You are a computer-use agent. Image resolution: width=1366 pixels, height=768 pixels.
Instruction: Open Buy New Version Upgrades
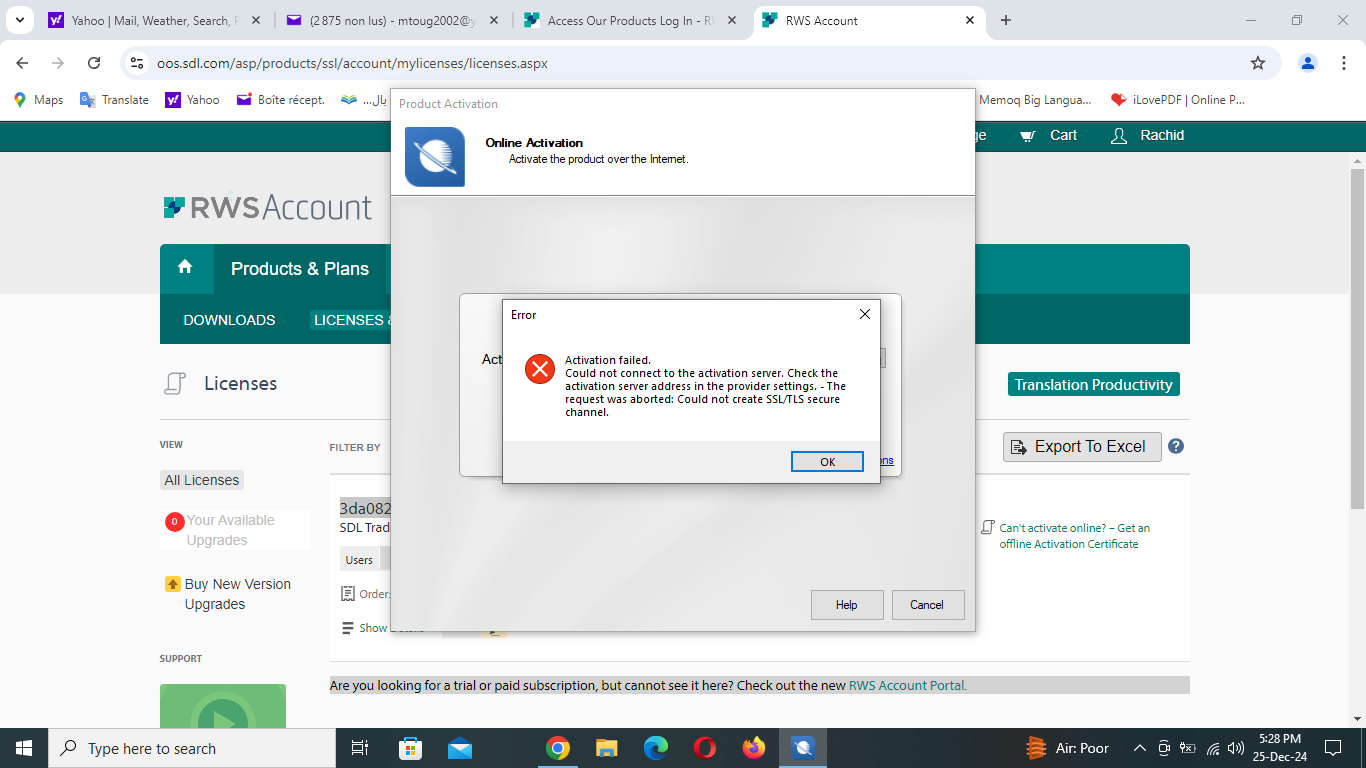pyautogui.click(x=238, y=594)
